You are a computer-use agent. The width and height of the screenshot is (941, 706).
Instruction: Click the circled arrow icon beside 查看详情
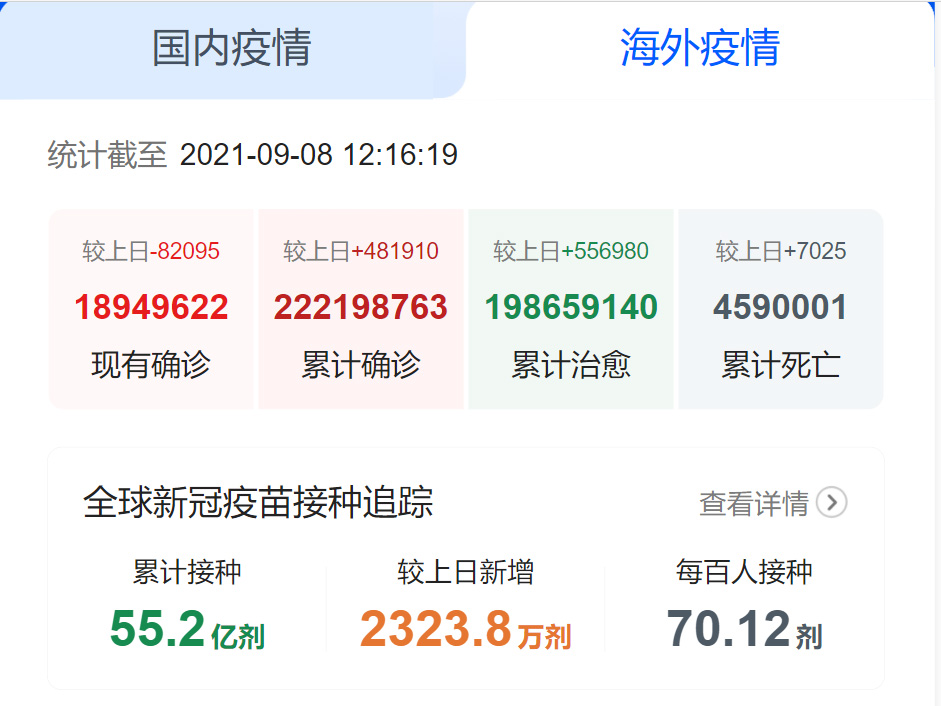[831, 502]
